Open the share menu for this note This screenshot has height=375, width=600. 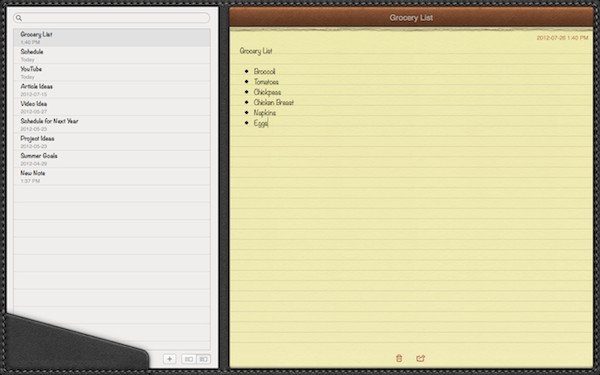421,358
